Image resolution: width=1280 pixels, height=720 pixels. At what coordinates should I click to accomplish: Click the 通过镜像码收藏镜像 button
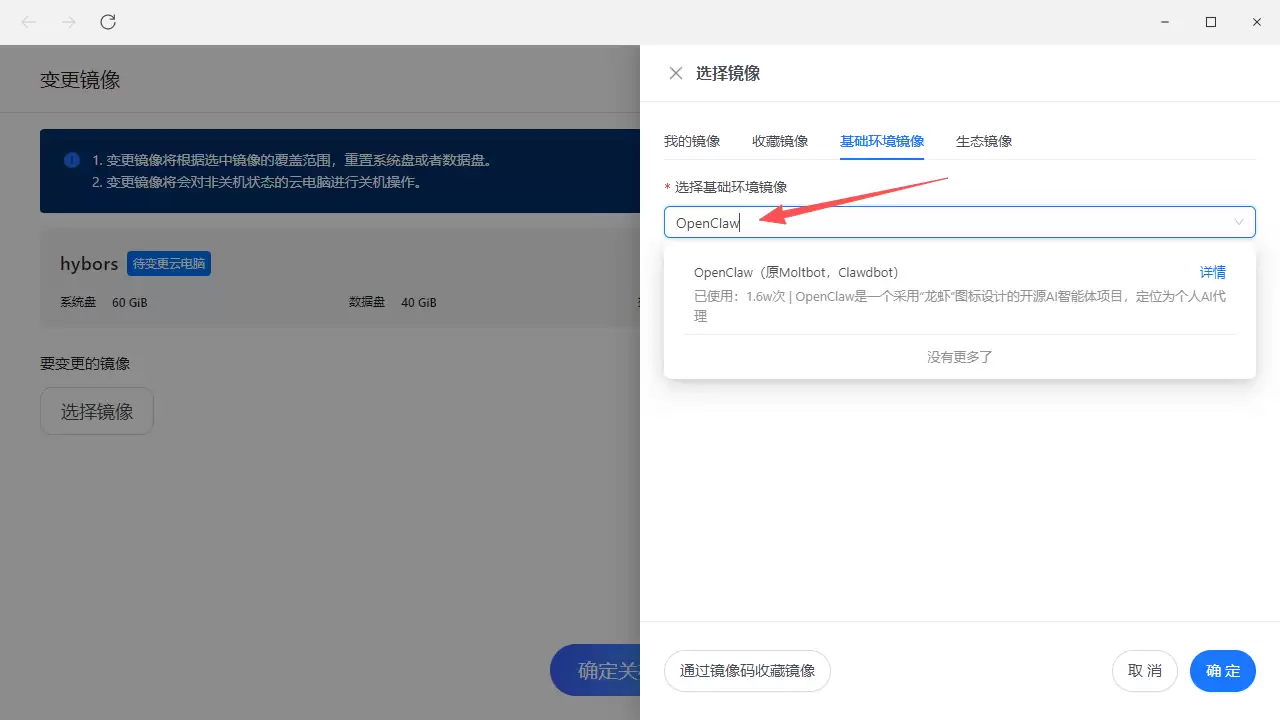coord(747,670)
